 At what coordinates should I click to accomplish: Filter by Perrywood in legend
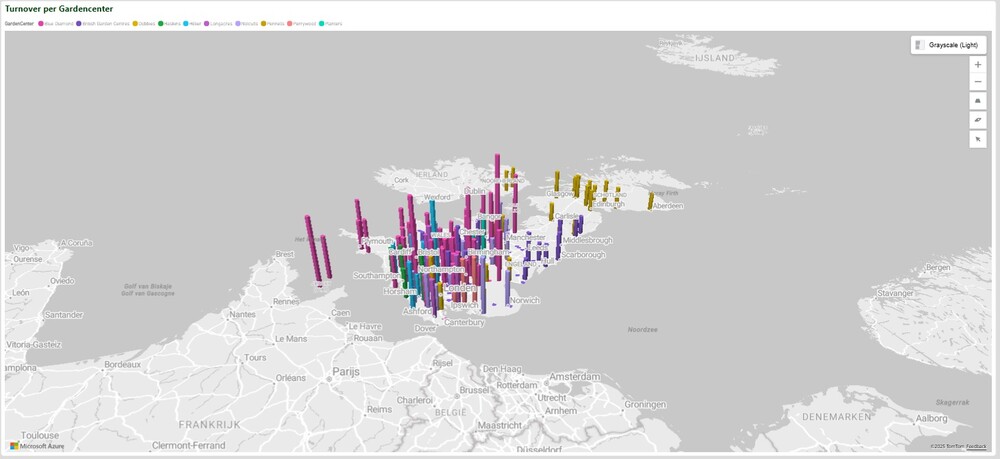pos(303,23)
